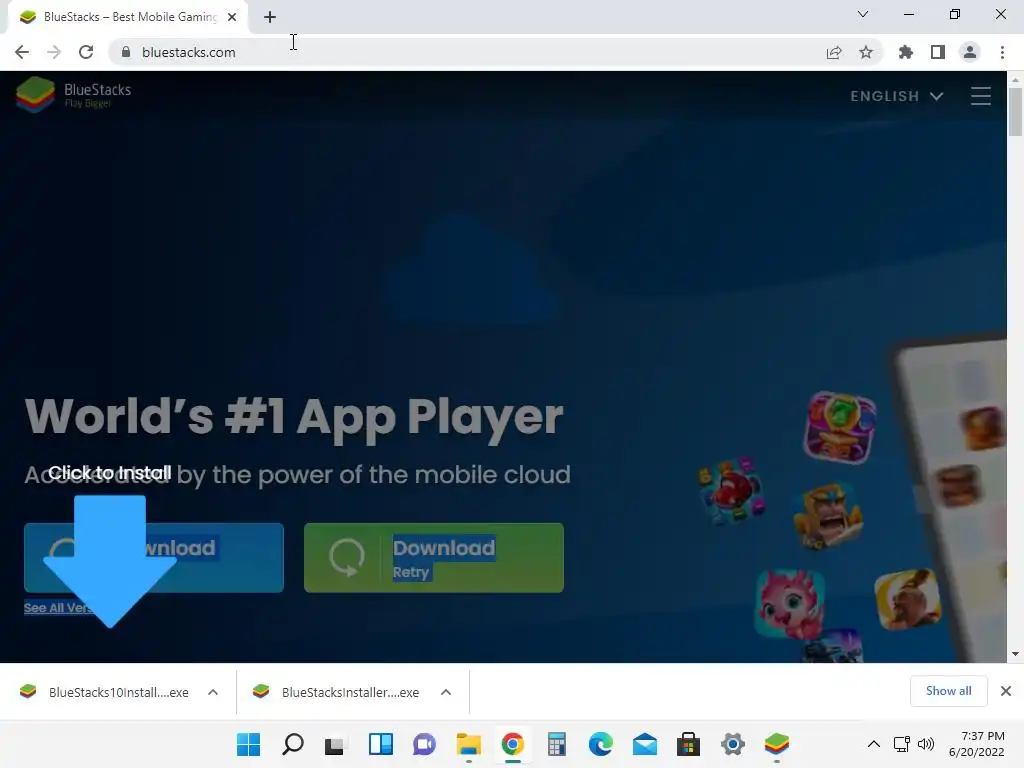Open the Extensions puzzle icon
1024x768 pixels.
[x=906, y=52]
